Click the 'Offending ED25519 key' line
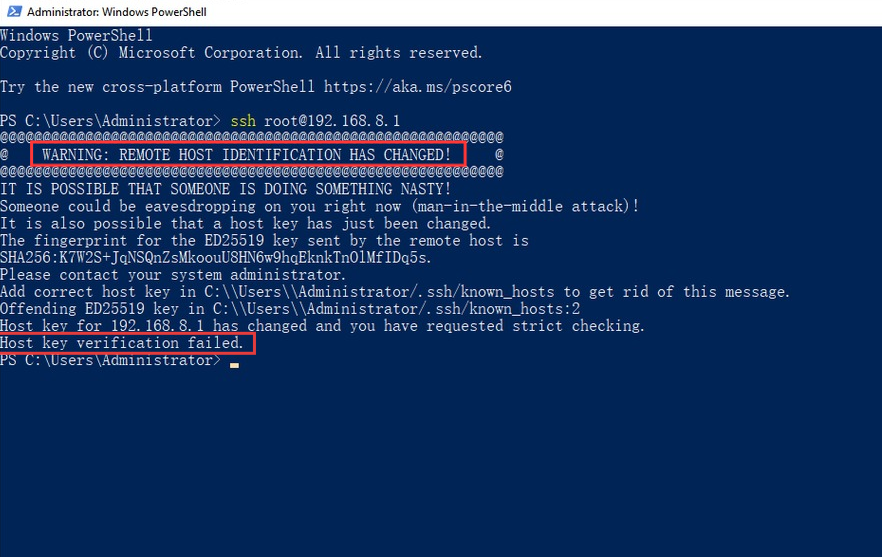This screenshot has height=557, width=883. [x=290, y=309]
